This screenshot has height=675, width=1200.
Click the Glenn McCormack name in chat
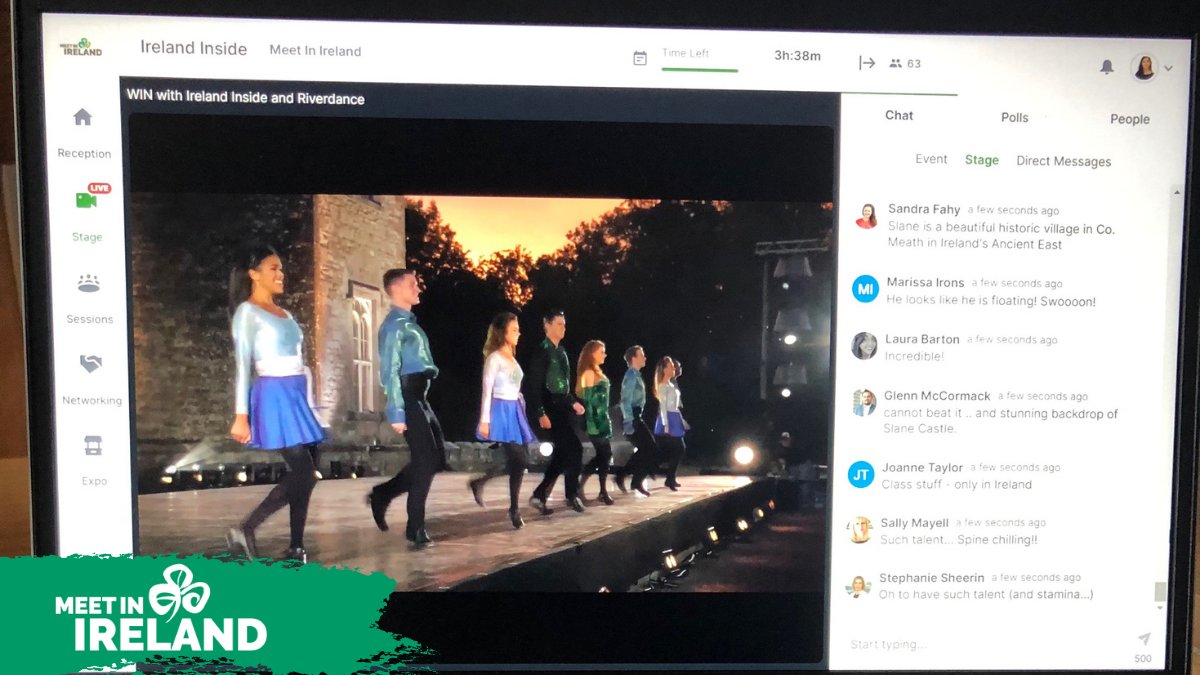click(937, 396)
